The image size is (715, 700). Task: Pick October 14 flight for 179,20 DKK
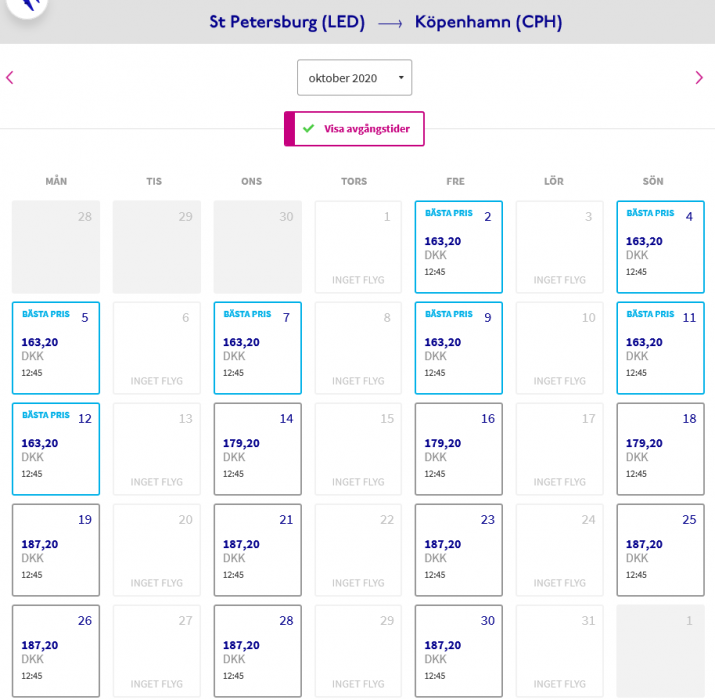(257, 449)
